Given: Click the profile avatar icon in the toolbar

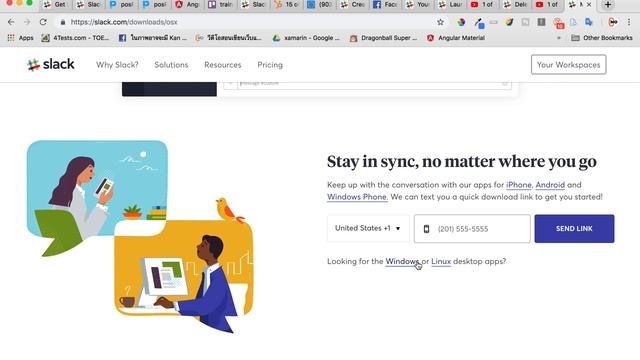Looking at the screenshot, I should pos(613,22).
